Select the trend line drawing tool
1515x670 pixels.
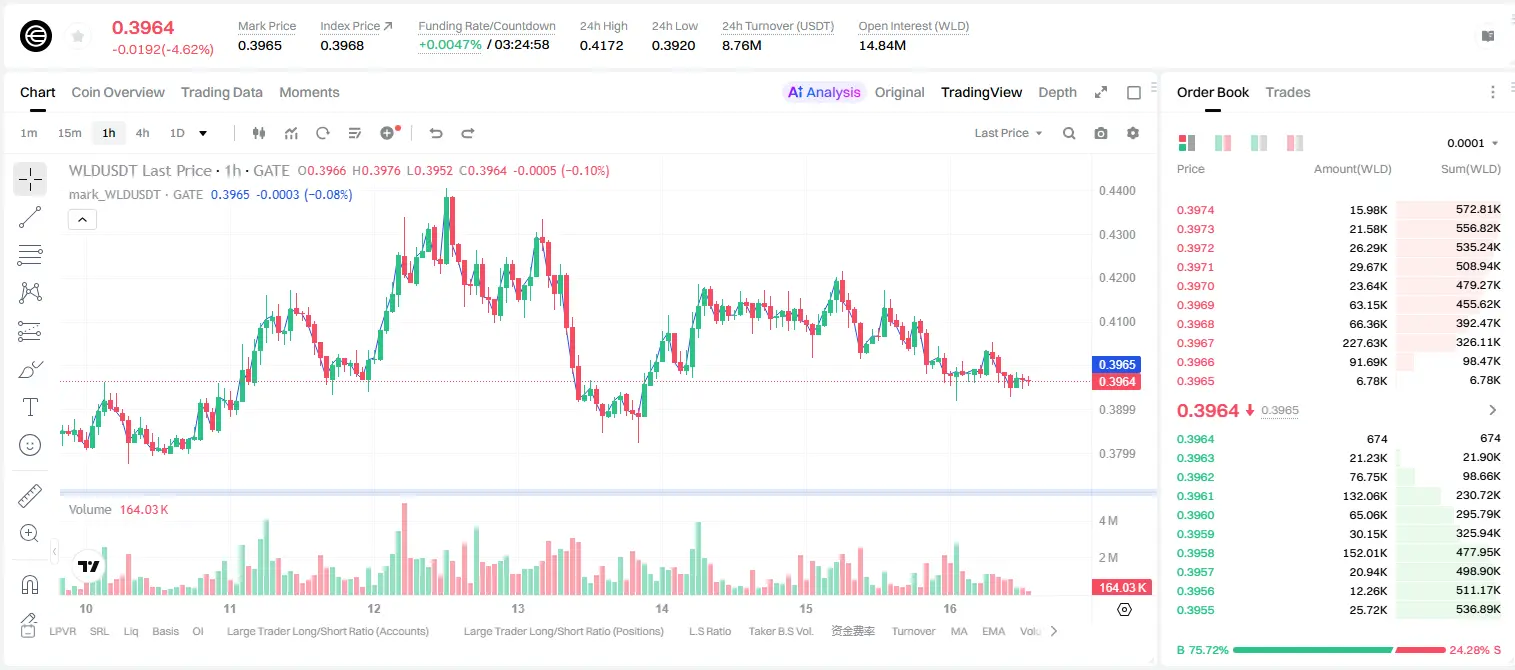point(30,217)
